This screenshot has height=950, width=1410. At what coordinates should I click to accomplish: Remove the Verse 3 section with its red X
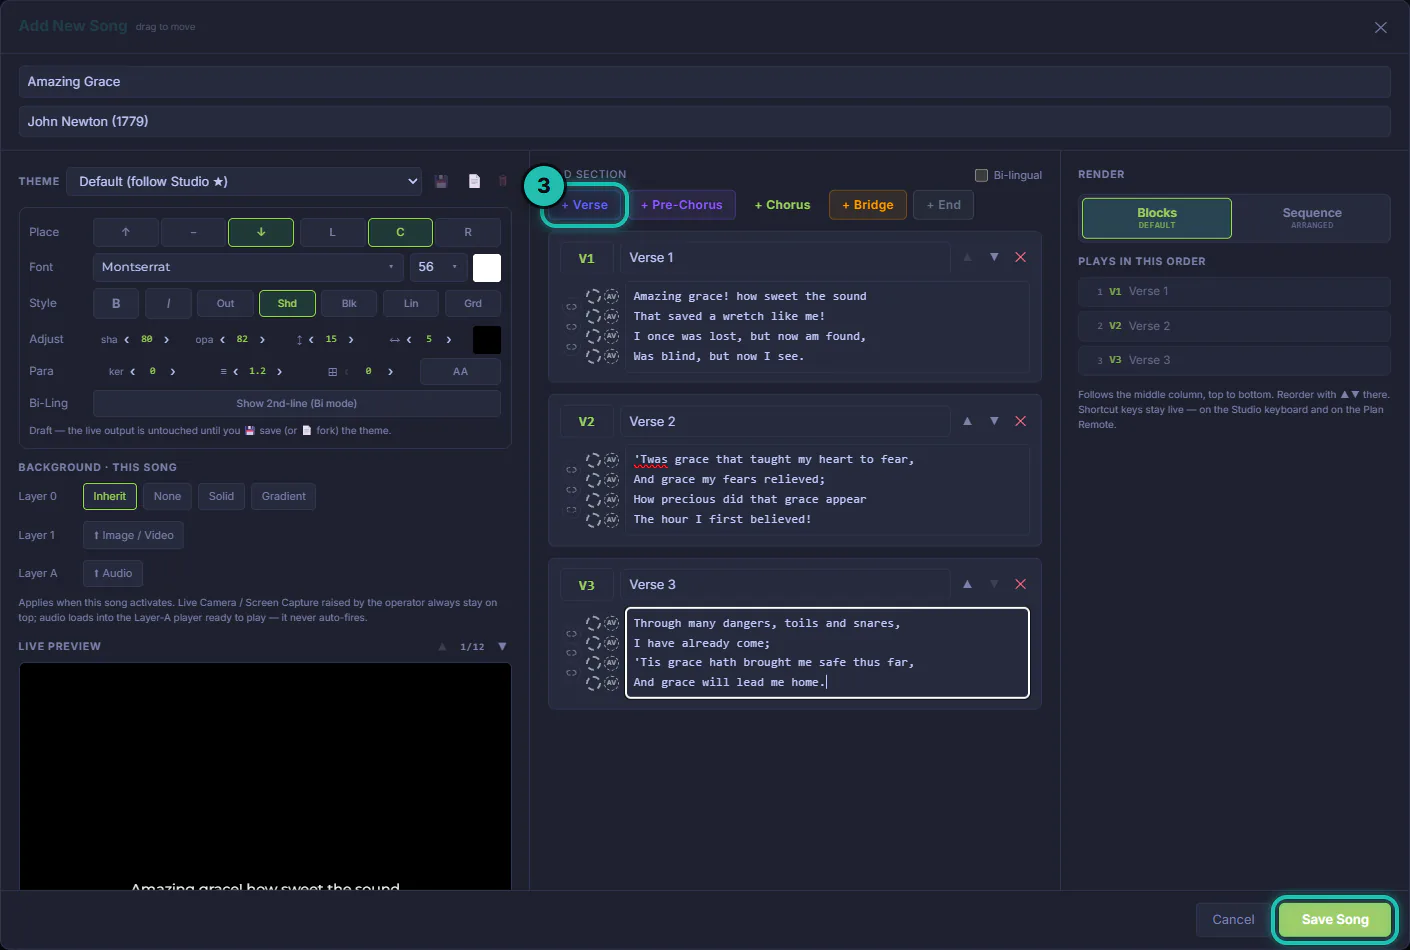[1021, 584]
